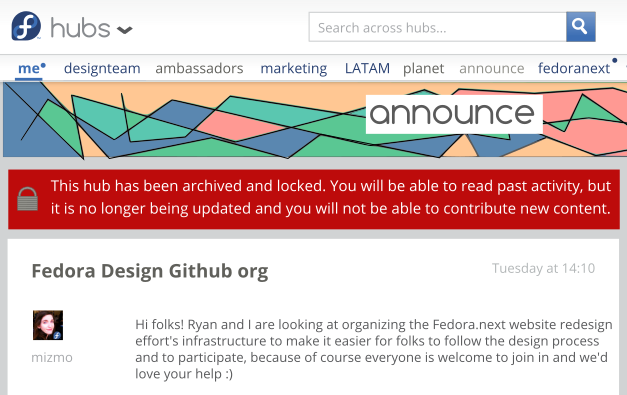Screen dimensions: 627x395
Task: Expand the hubs dropdown chevron
Action: pyautogui.click(x=124, y=30)
